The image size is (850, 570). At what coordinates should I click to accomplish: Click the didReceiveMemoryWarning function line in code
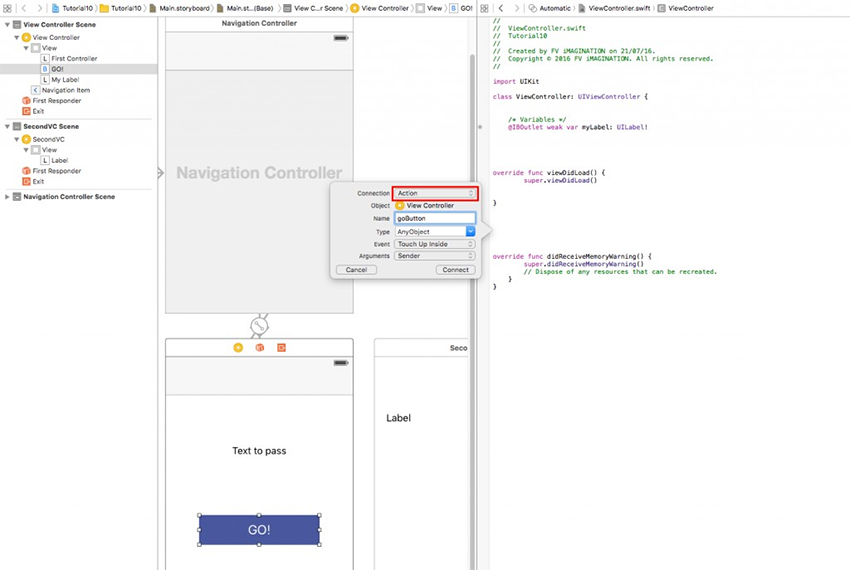(x=572, y=257)
